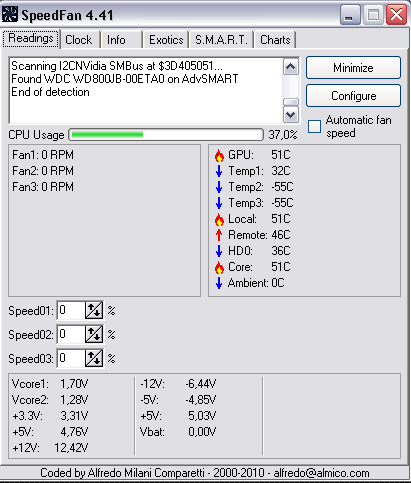Viewport: 411px width, 483px height.
Task: Click the Local flame icon
Action: (x=219, y=219)
